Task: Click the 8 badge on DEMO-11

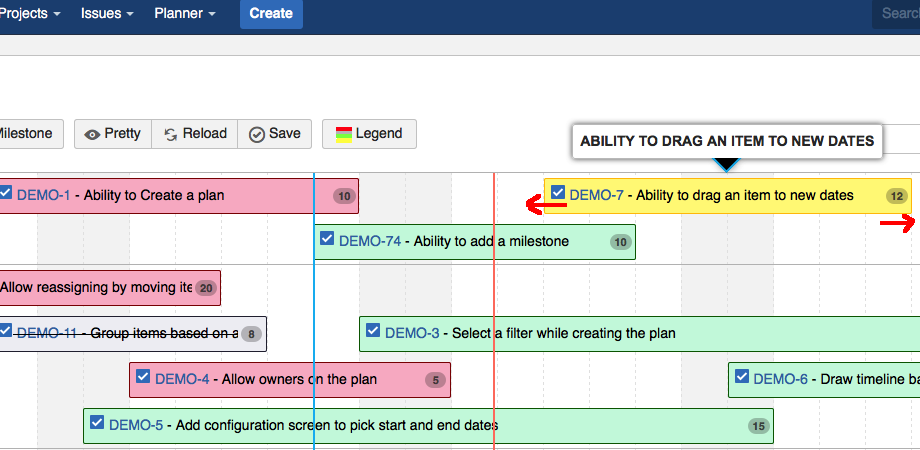Action: coord(251,334)
